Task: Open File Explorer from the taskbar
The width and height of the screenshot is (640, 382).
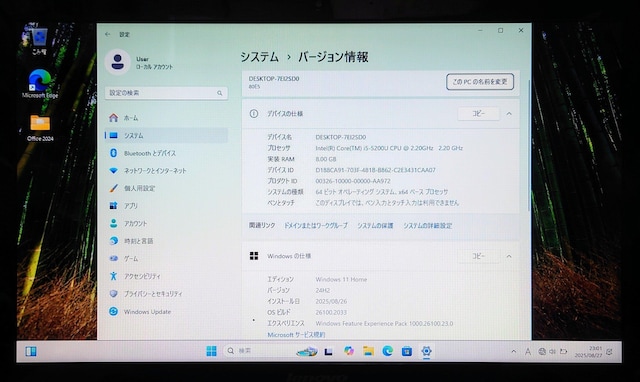Action: pos(368,351)
